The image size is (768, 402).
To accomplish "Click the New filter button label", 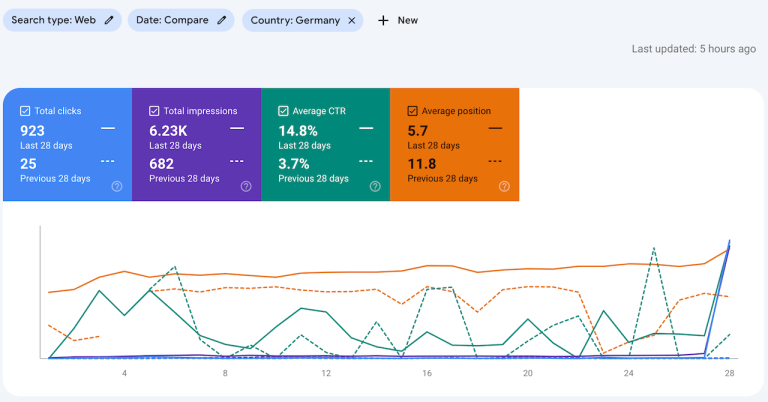I will point(407,20).
